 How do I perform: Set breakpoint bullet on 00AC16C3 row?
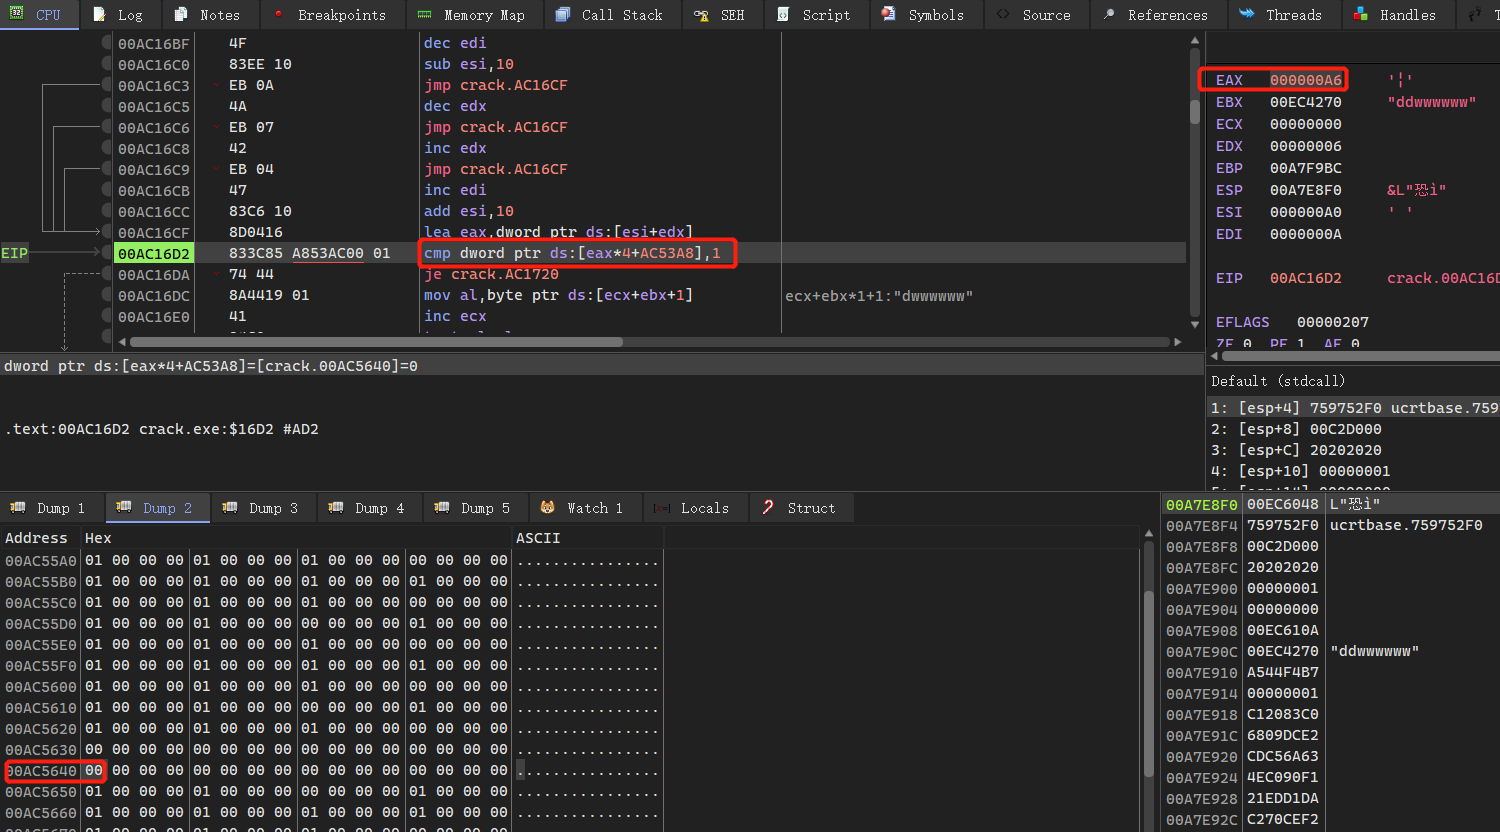click(107, 85)
